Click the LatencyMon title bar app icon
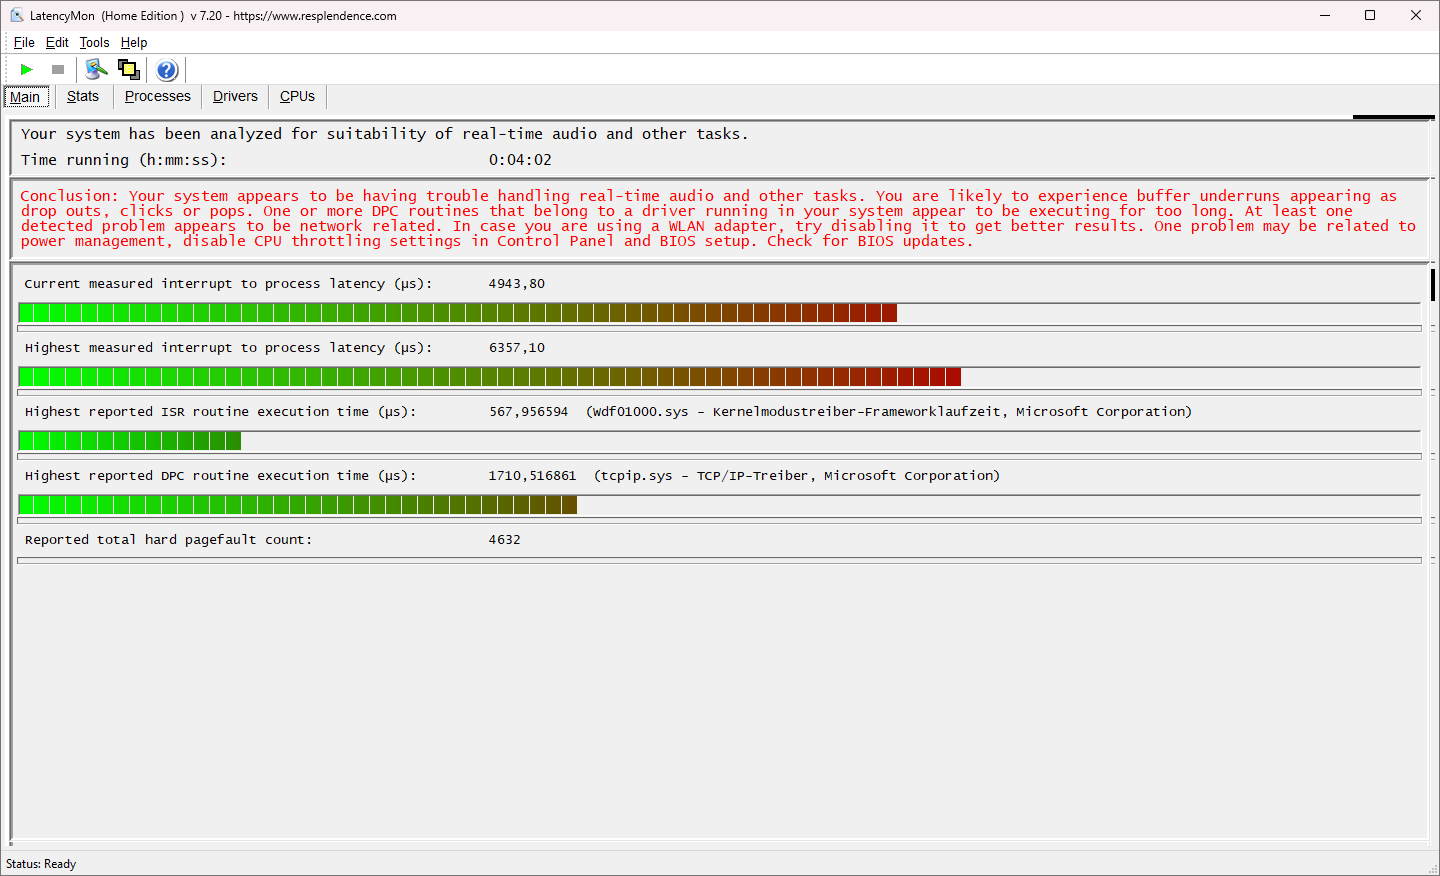This screenshot has height=876, width=1440. point(16,15)
